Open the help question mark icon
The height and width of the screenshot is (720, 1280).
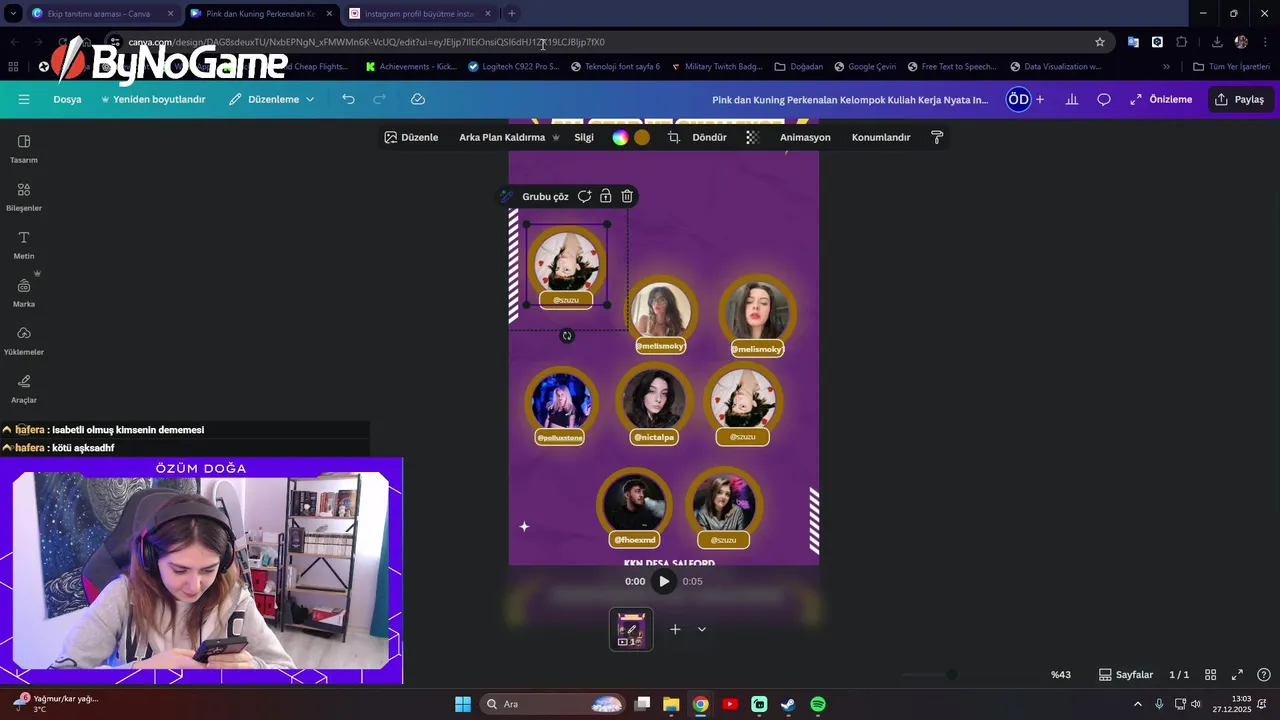click(x=1264, y=675)
